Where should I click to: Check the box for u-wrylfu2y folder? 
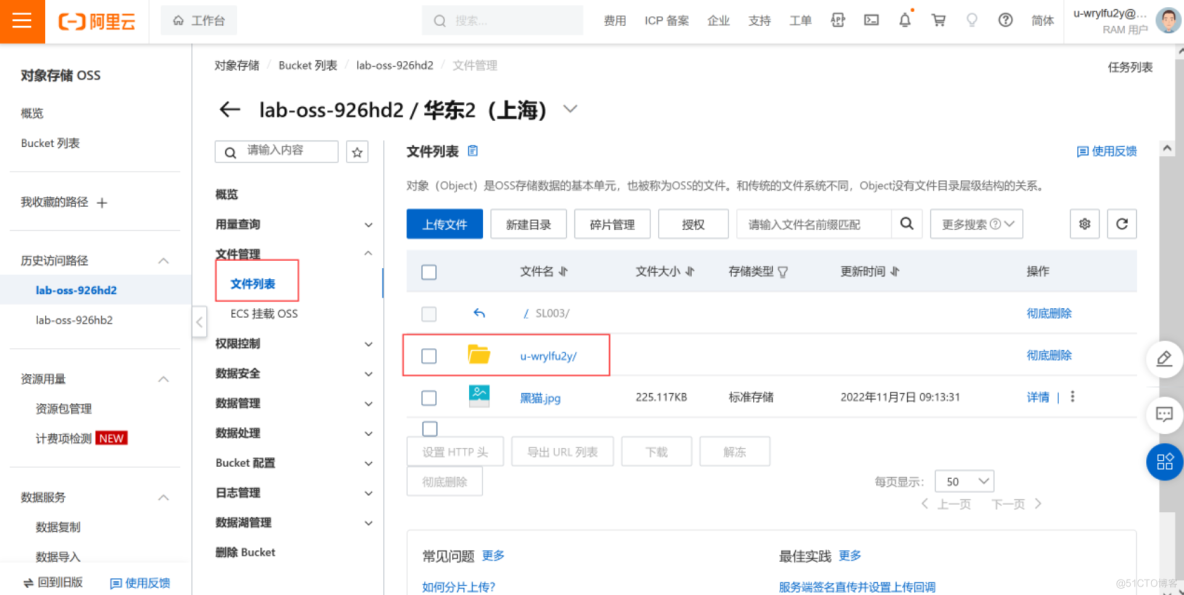pos(429,355)
